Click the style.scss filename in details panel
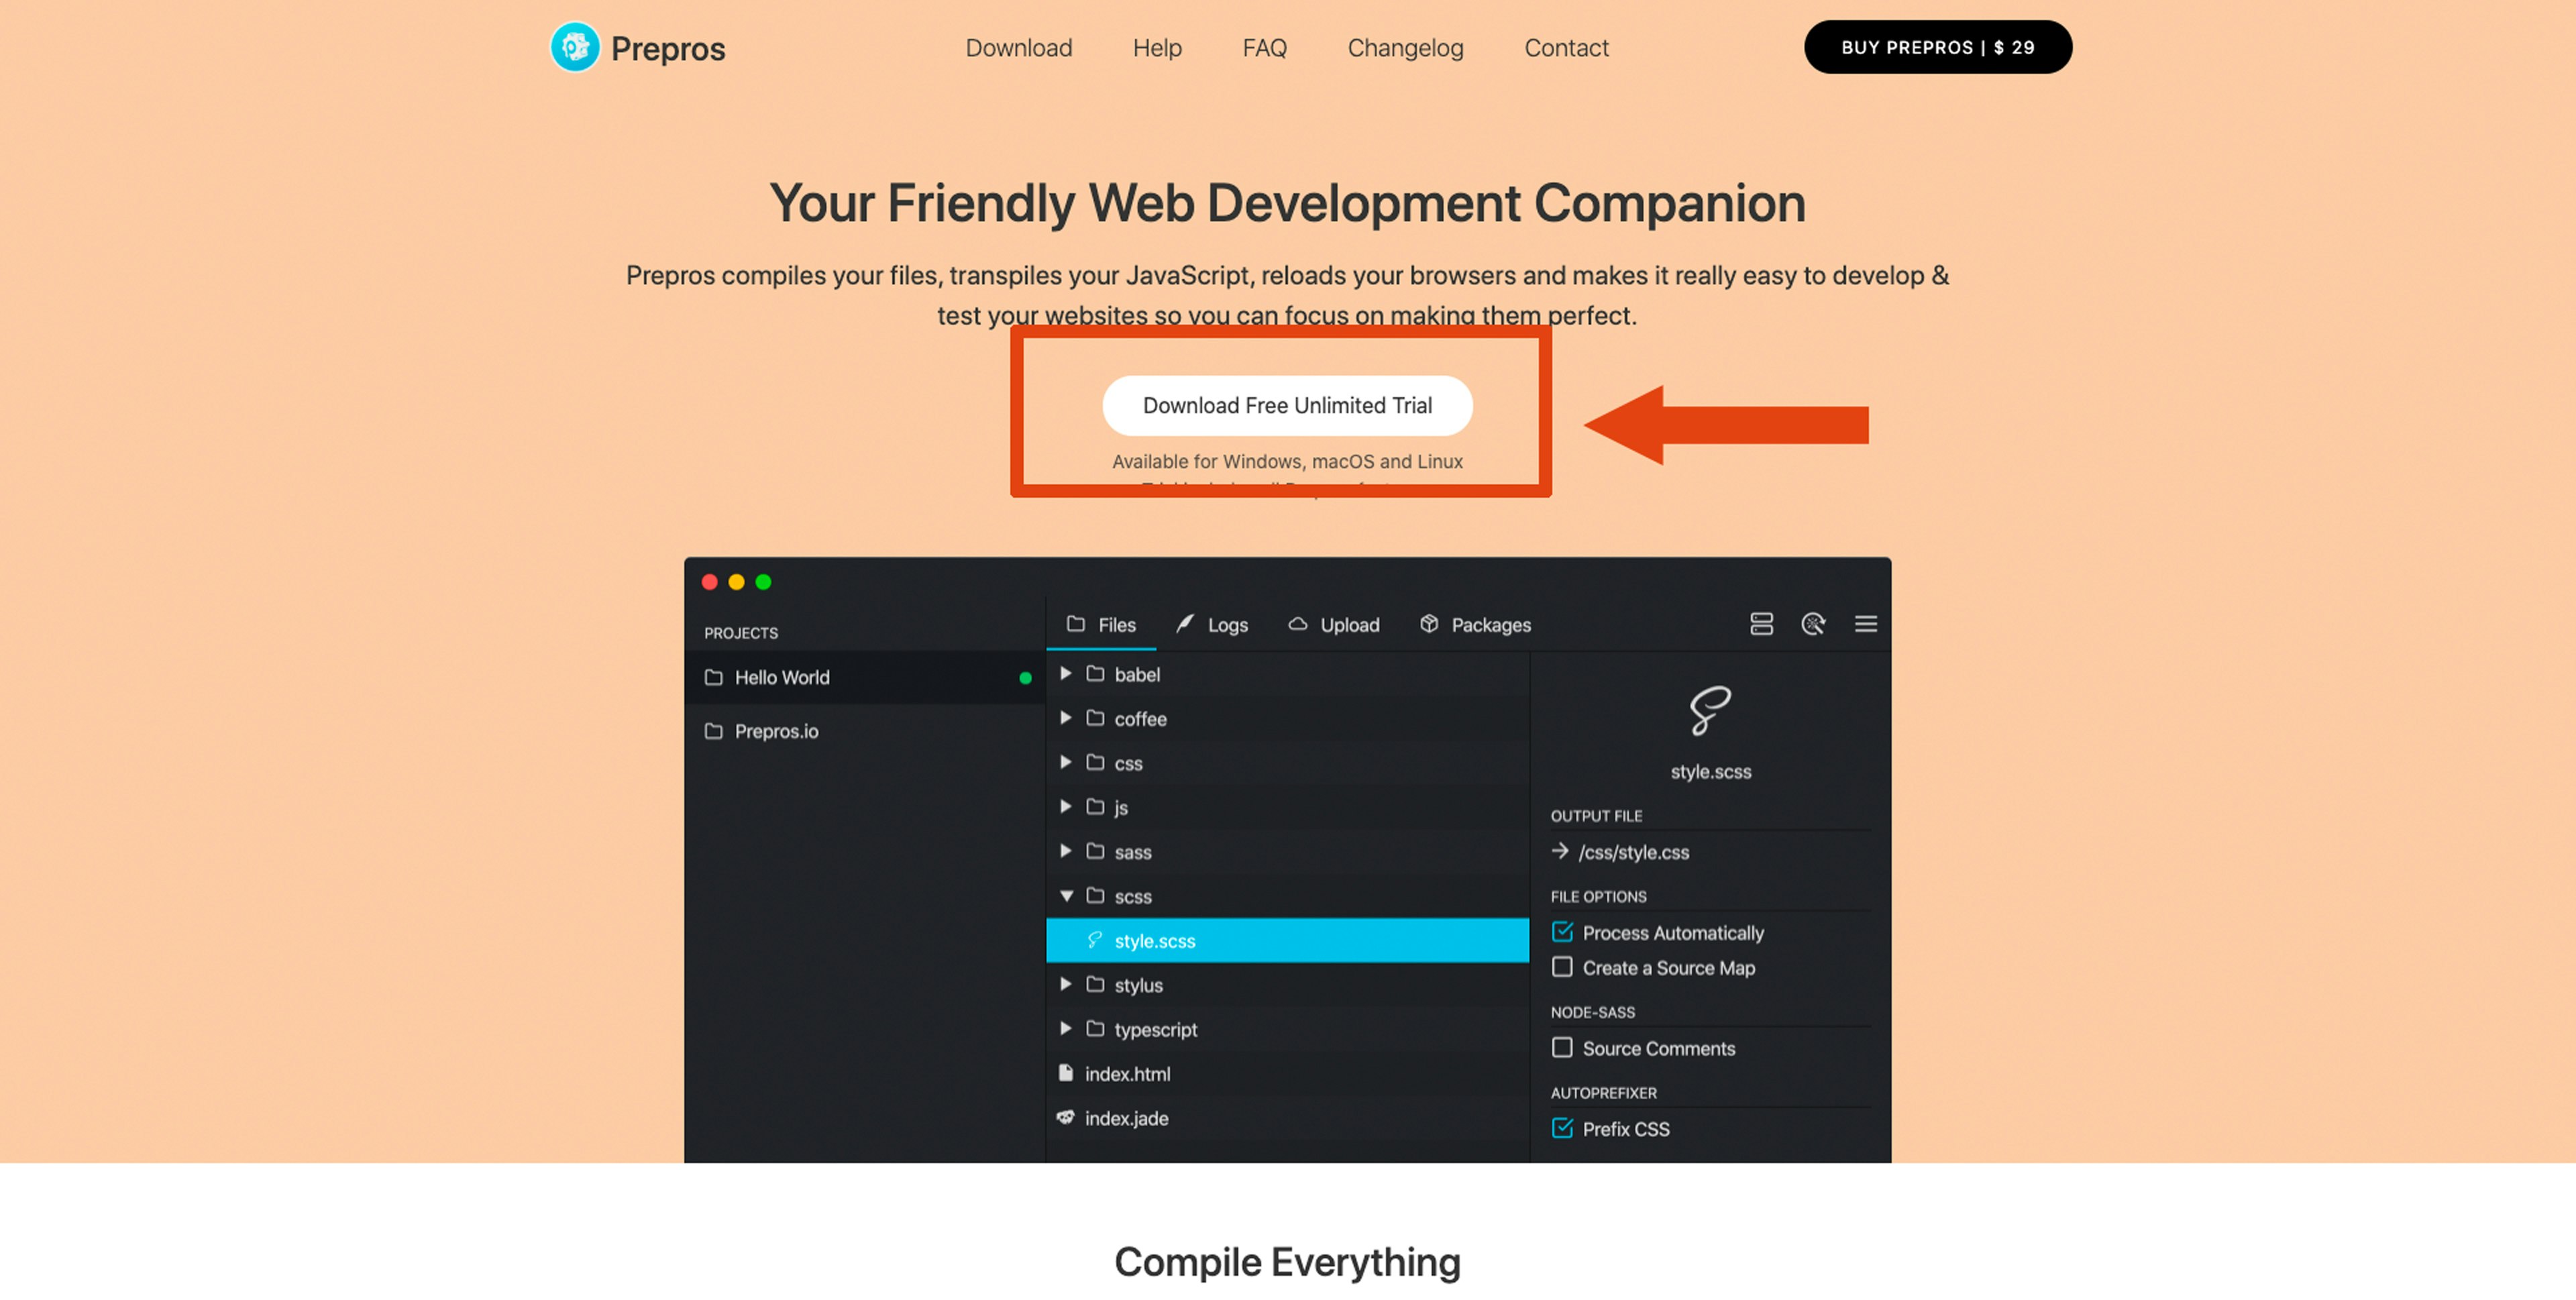2576x1300 pixels. tap(1710, 771)
